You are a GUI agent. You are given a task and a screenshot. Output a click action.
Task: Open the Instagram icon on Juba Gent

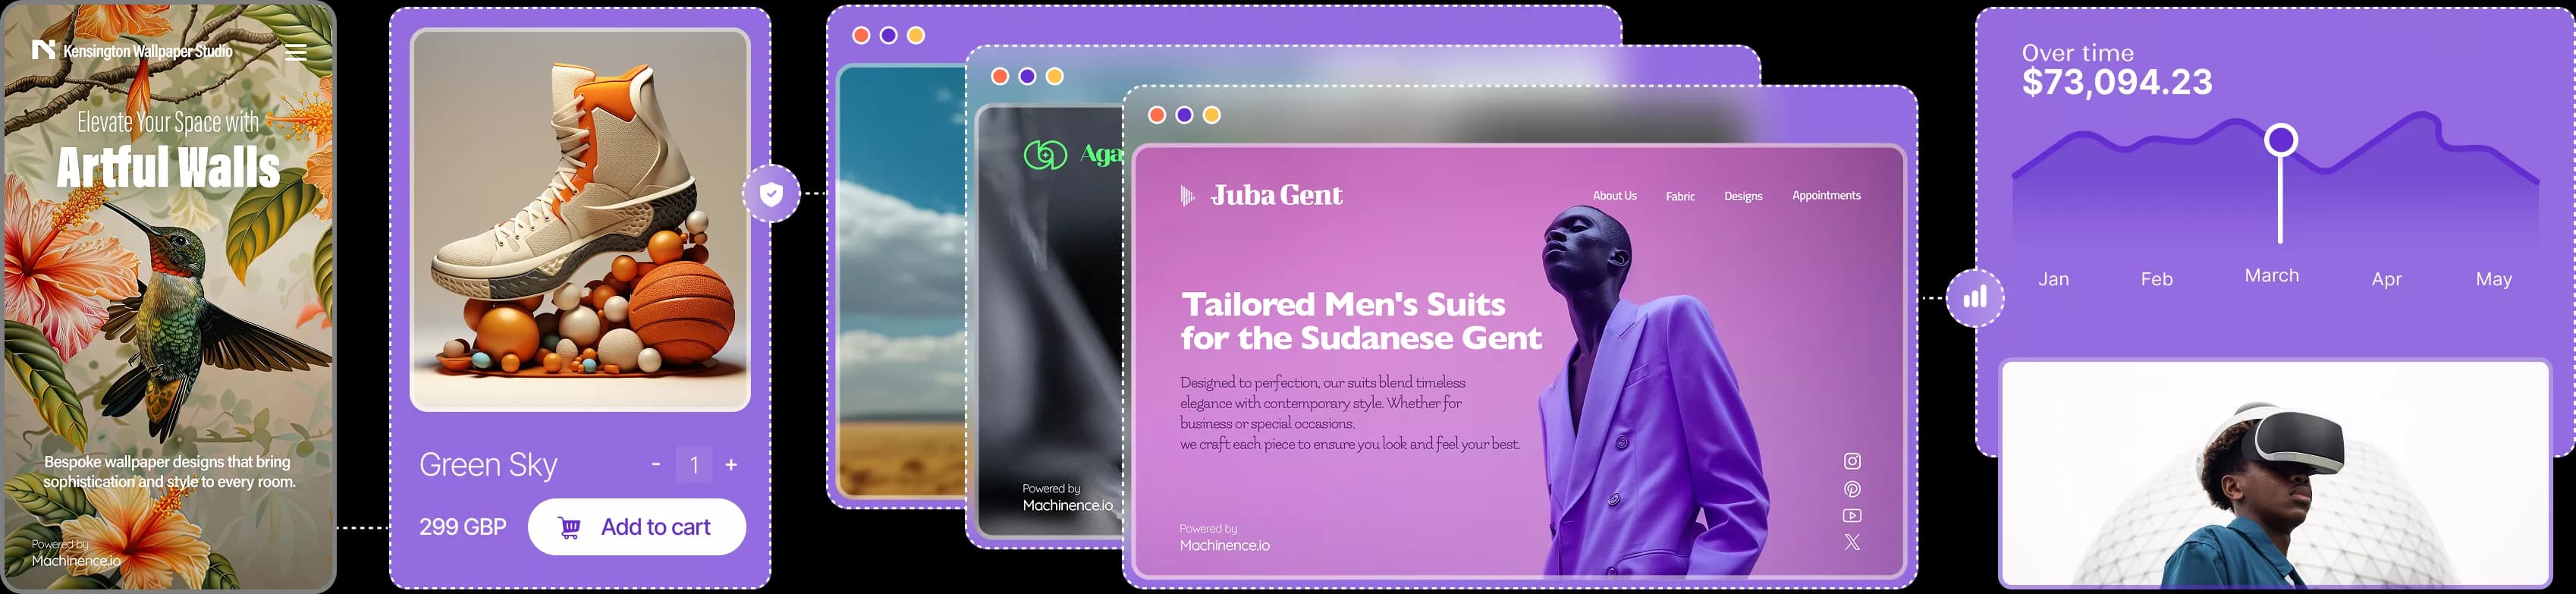coord(1852,461)
